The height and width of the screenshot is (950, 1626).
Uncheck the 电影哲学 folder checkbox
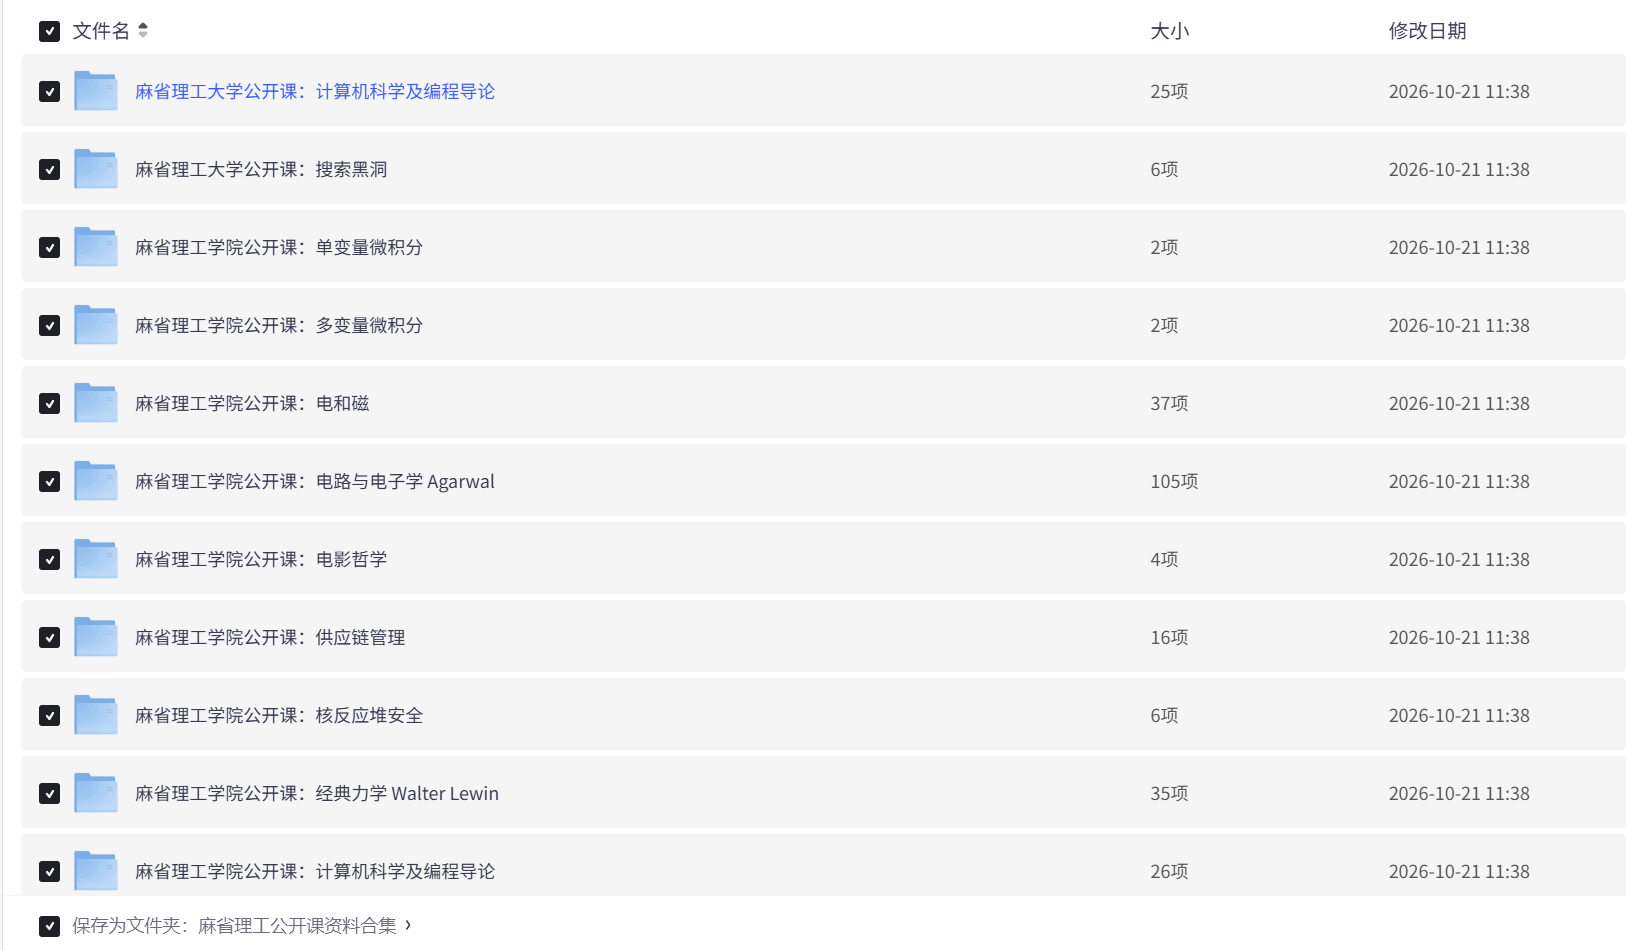pyautogui.click(x=49, y=559)
